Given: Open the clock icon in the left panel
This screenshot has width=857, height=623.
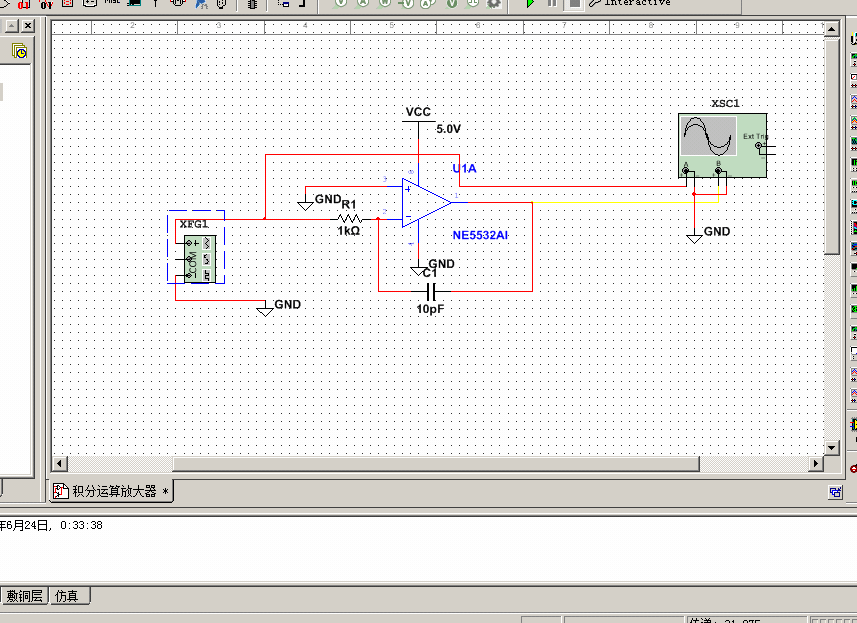Looking at the screenshot, I should 19,51.
